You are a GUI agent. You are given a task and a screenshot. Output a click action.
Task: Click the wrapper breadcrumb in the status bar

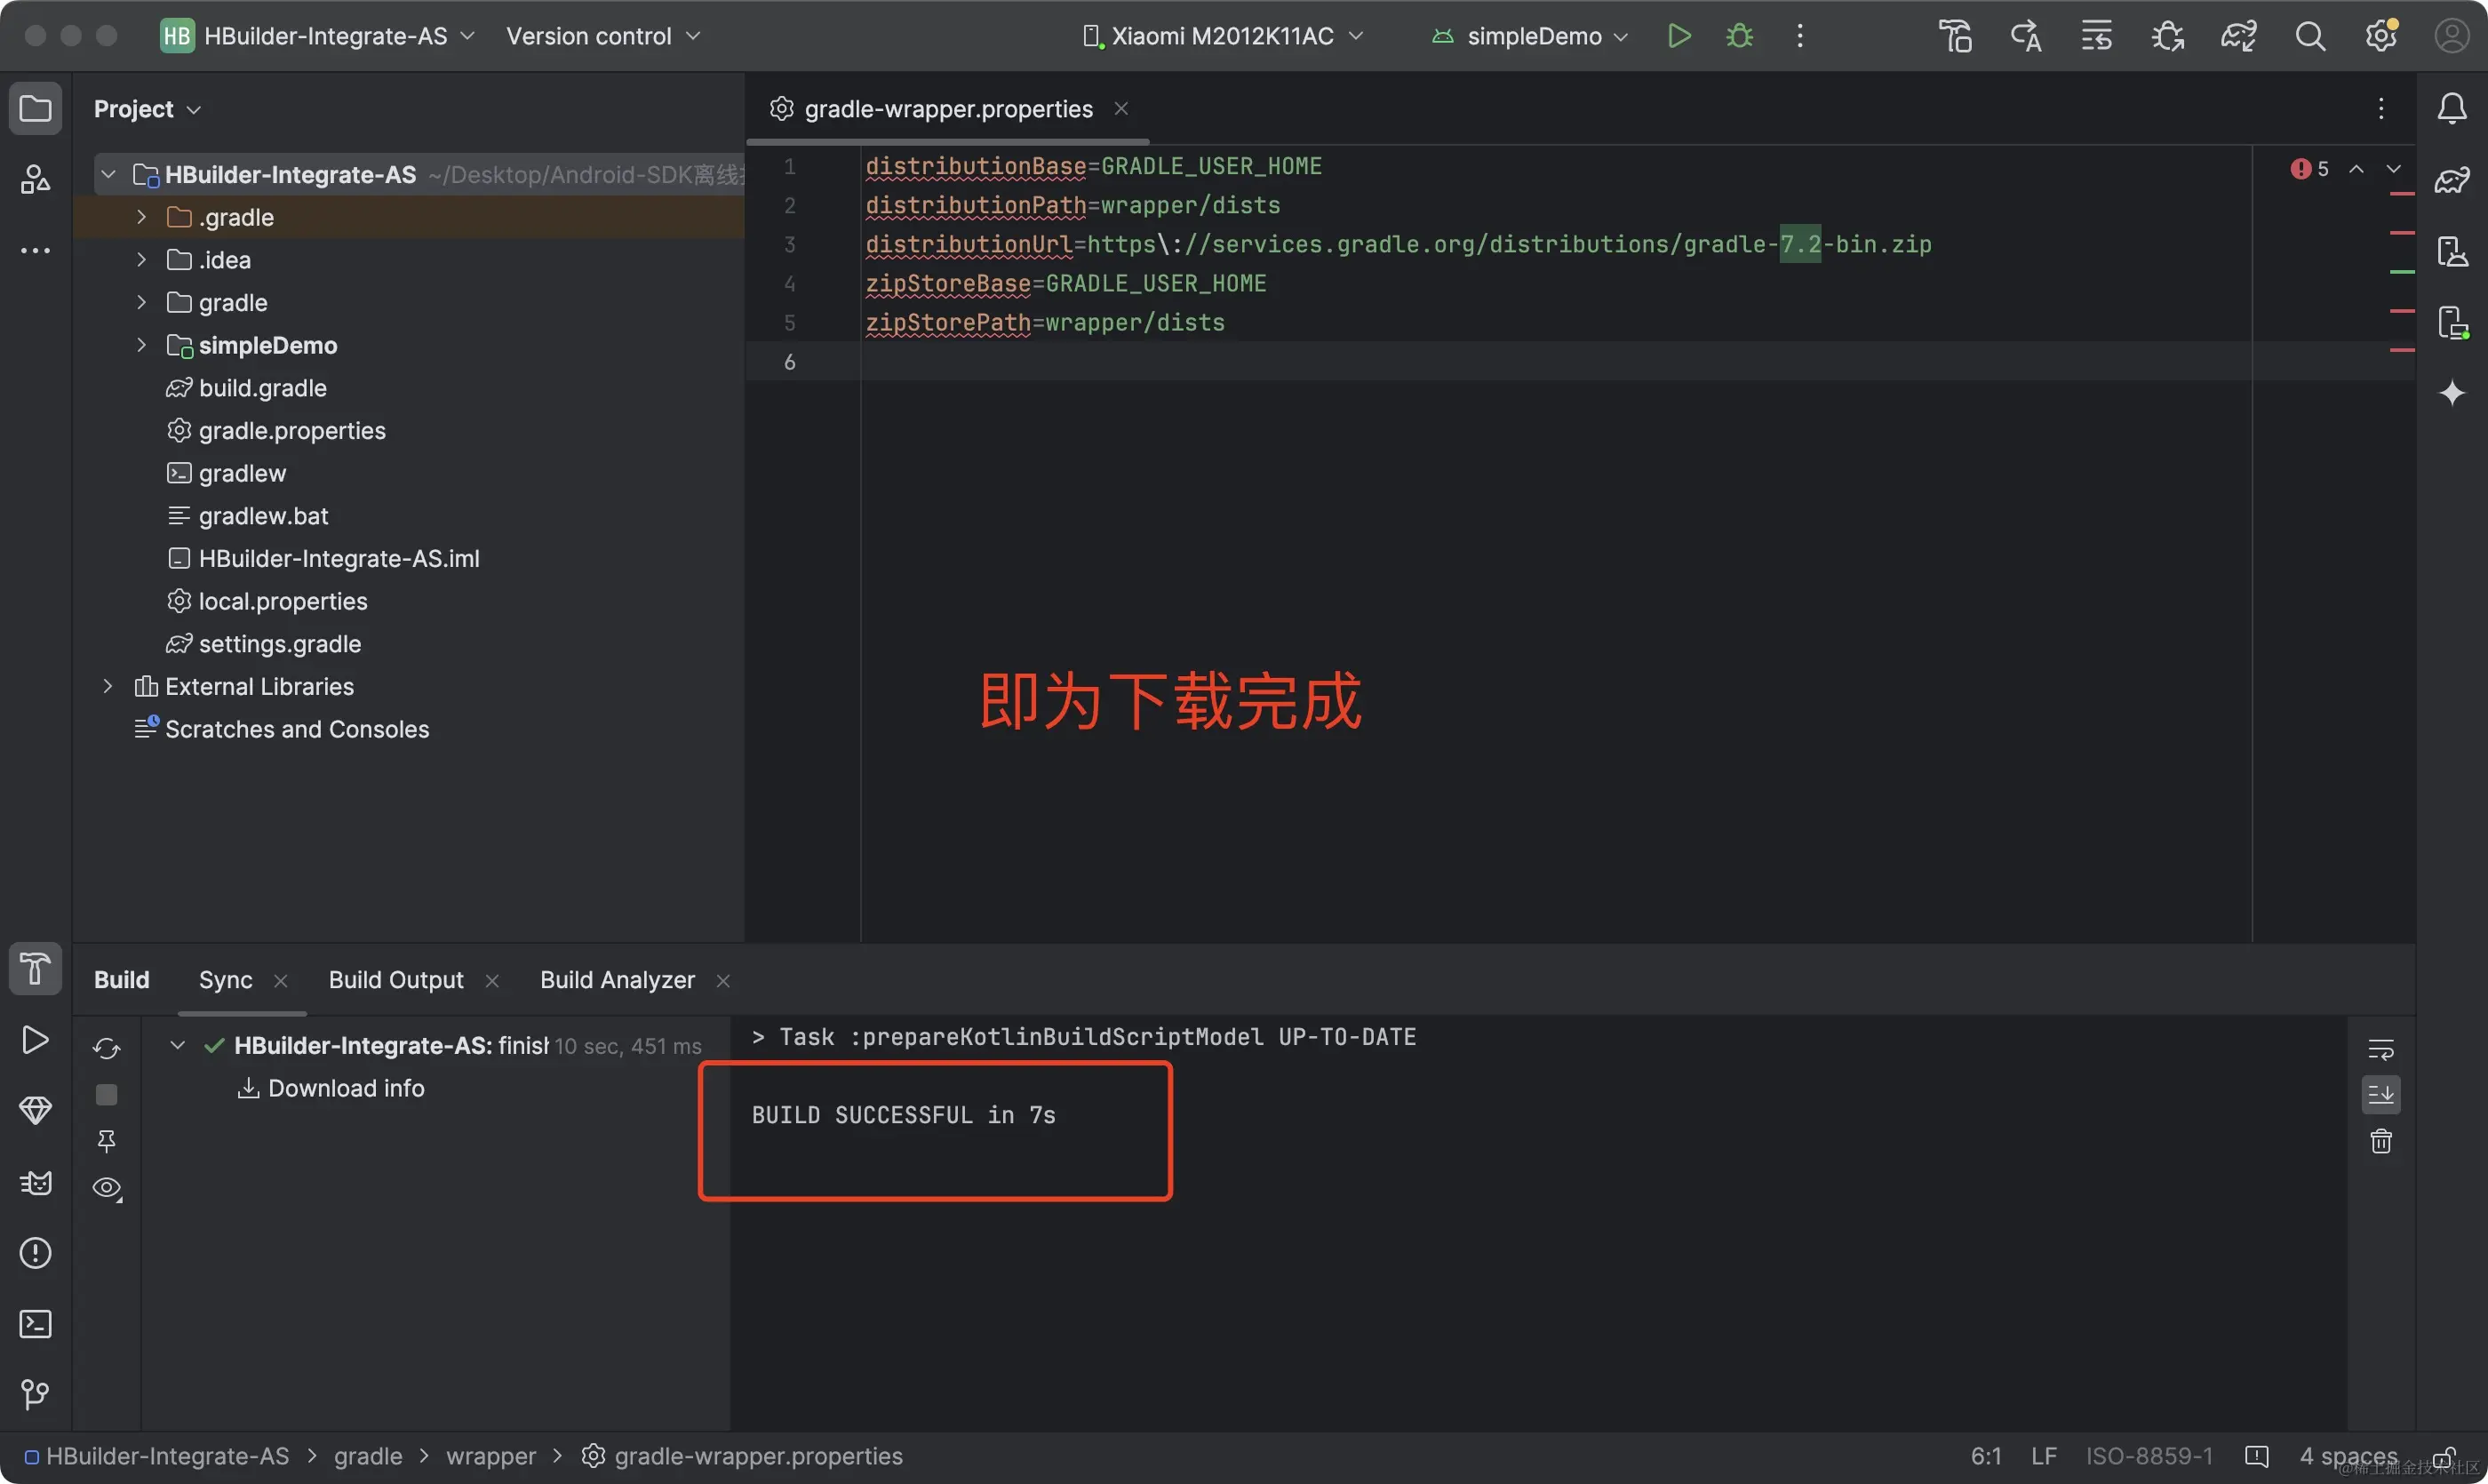[x=490, y=1456]
